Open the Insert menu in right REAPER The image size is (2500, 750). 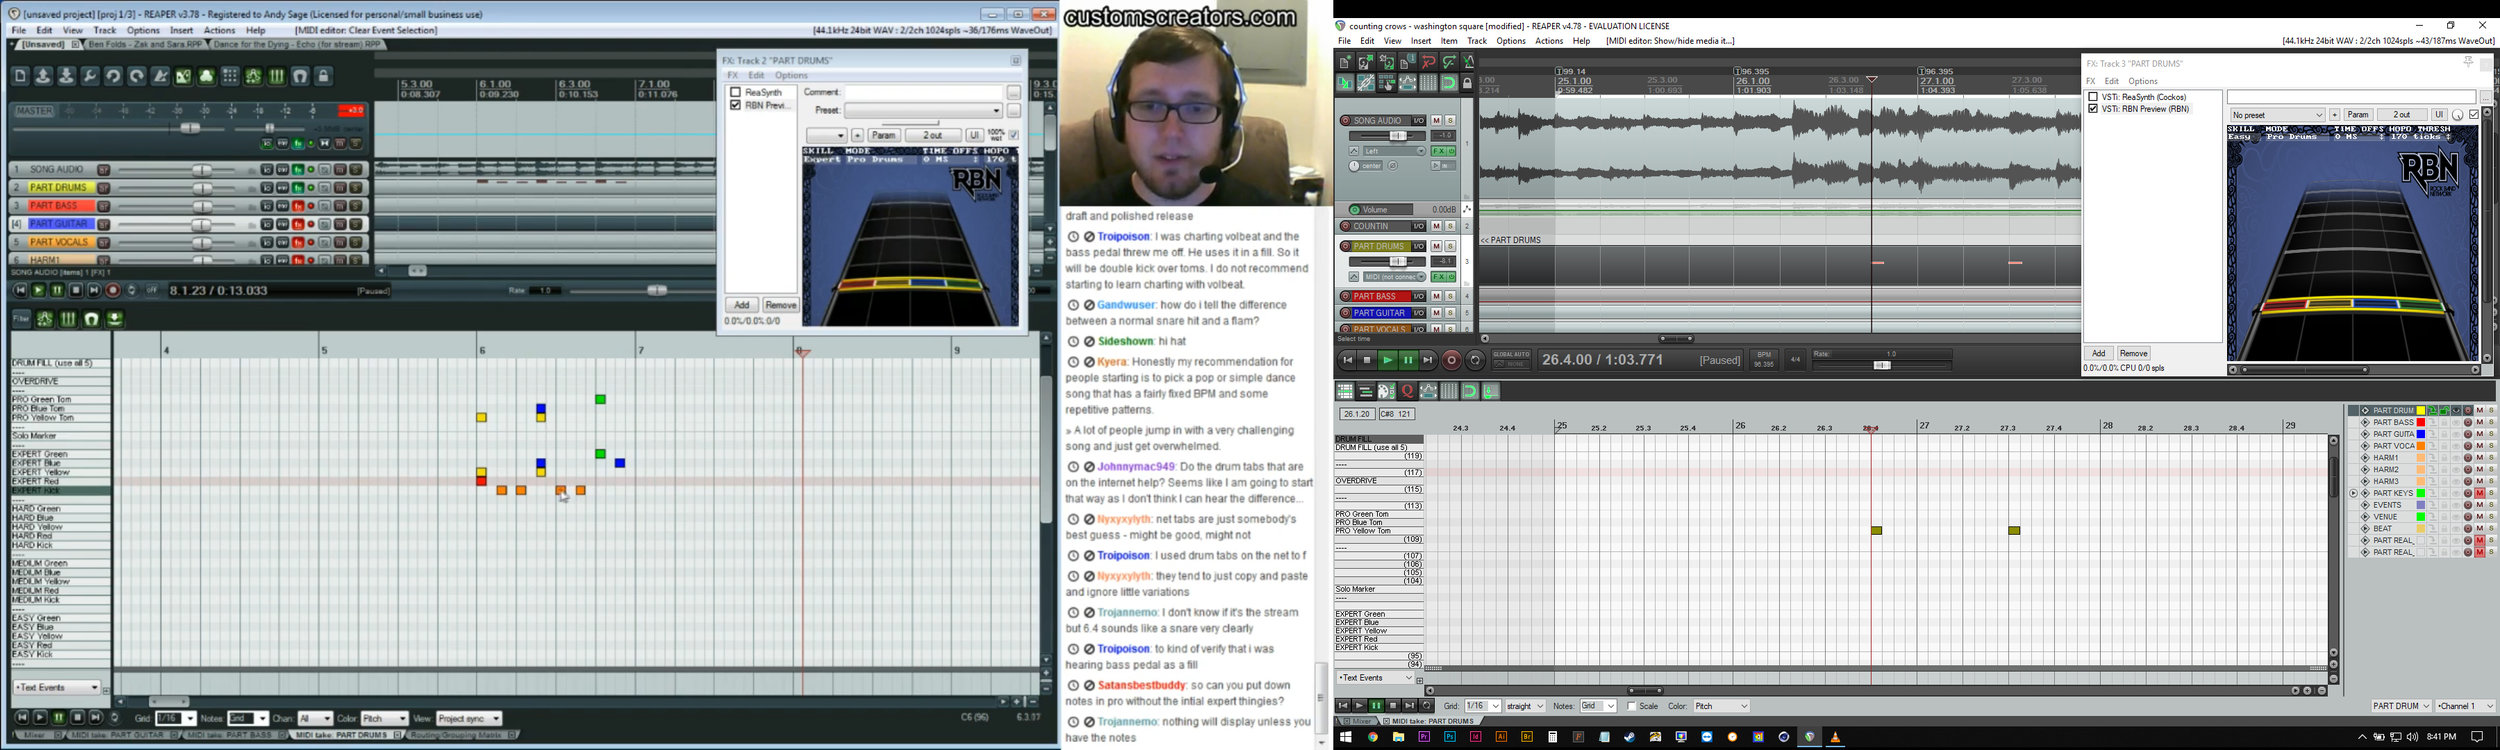pyautogui.click(x=1421, y=41)
